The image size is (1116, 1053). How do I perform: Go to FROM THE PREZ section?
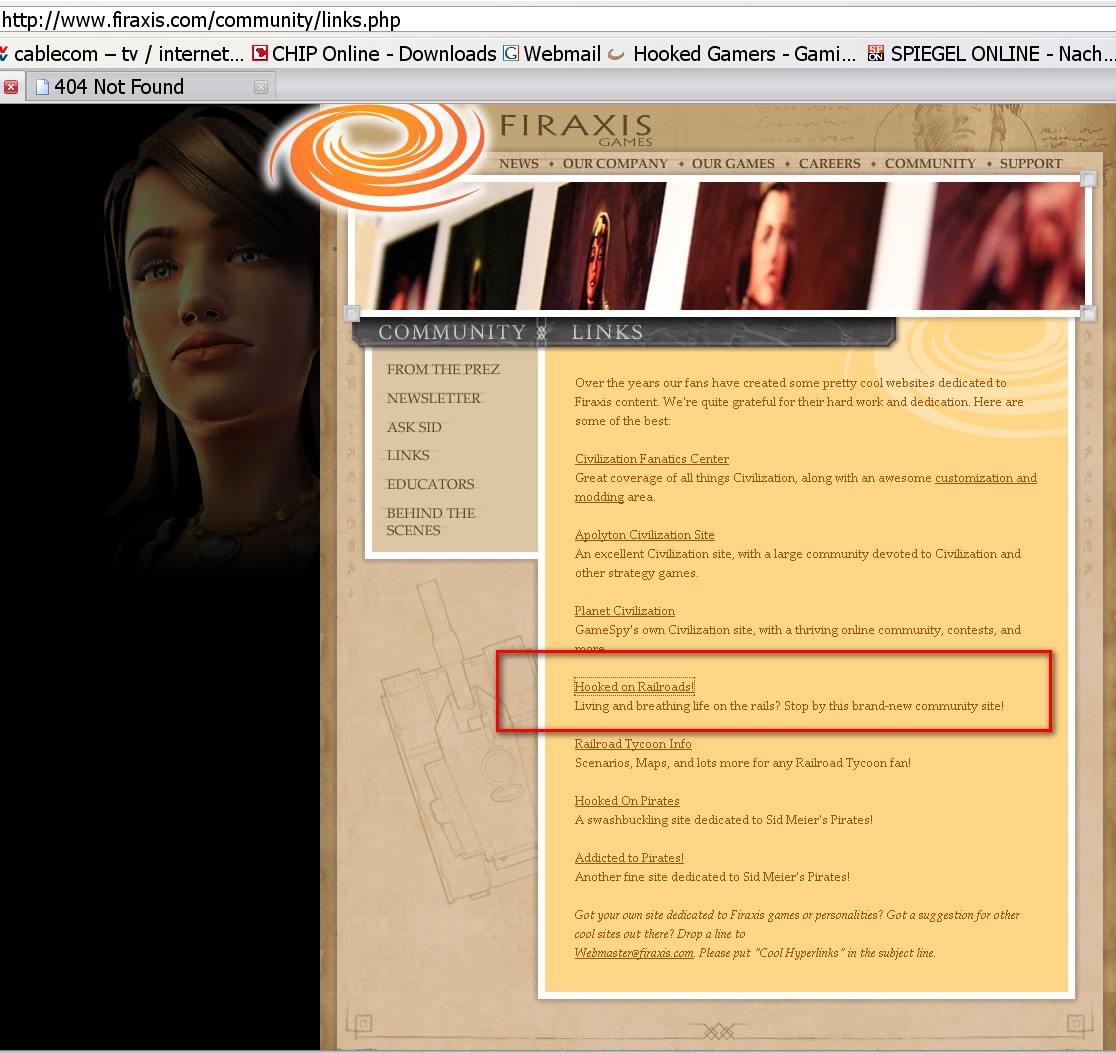click(x=443, y=370)
